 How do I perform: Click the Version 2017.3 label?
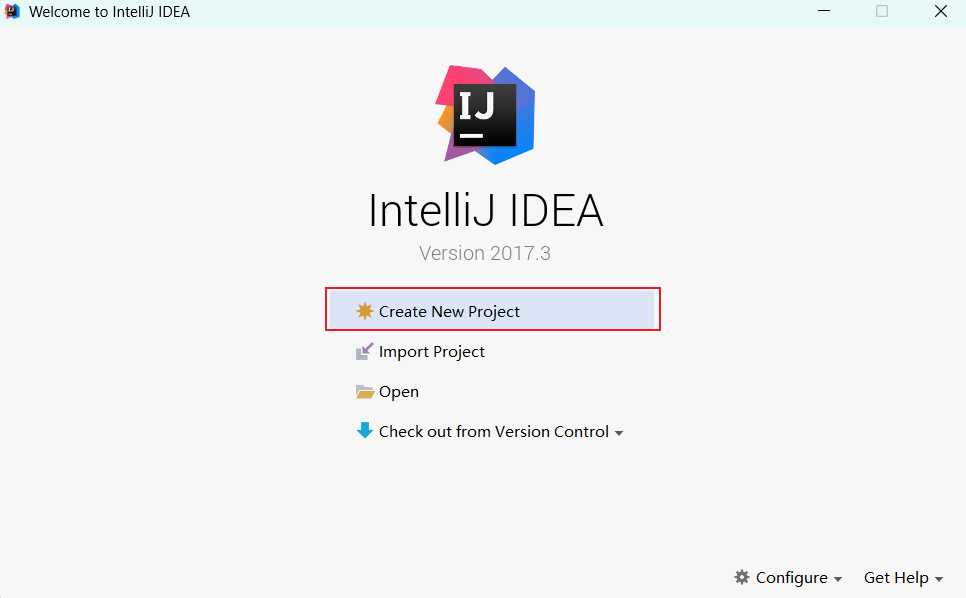[485, 253]
